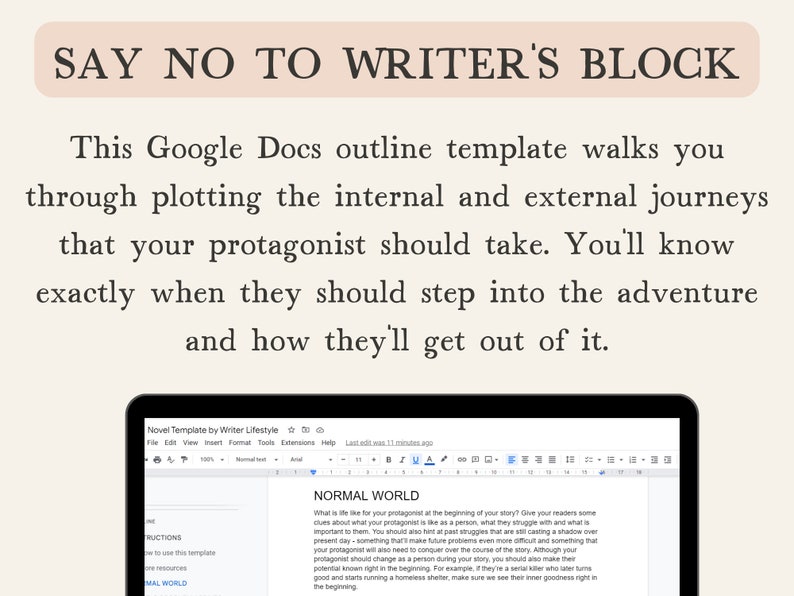Select the Paint format tool
This screenshot has width=794, height=596.
(184, 459)
